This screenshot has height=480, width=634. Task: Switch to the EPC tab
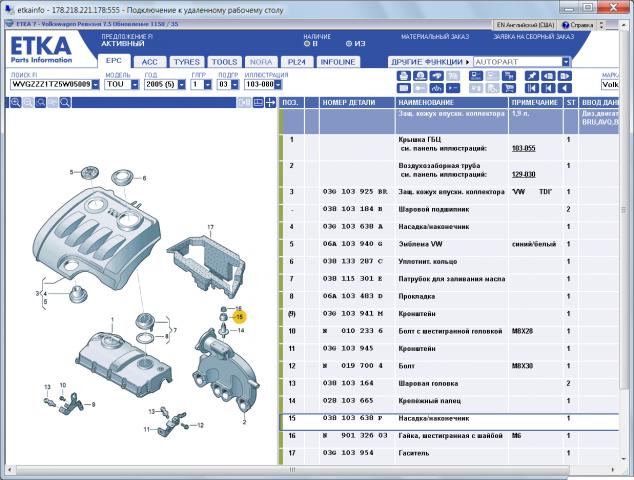point(114,61)
